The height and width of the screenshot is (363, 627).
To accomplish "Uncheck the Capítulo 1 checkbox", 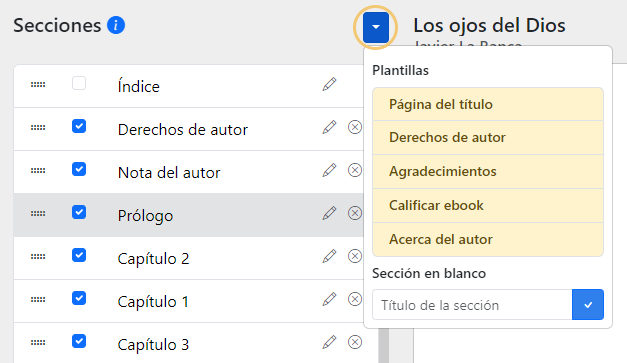I will click(x=79, y=298).
